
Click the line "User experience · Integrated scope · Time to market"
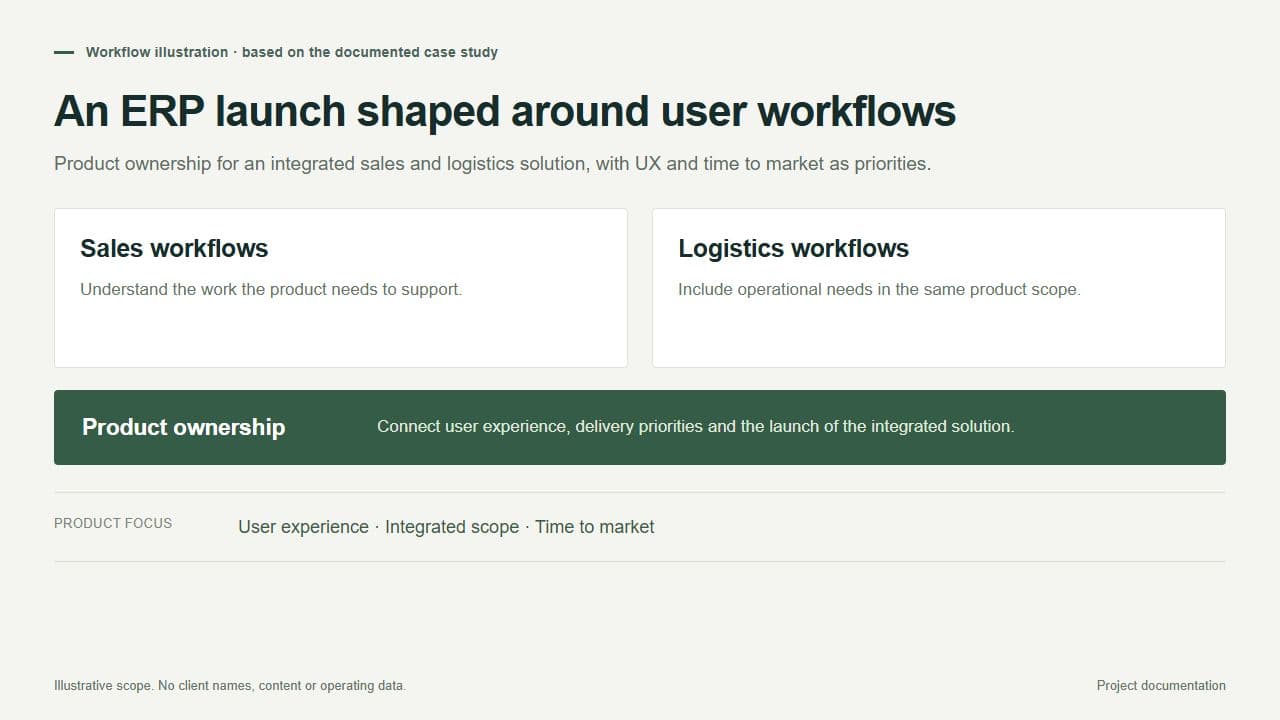point(446,527)
